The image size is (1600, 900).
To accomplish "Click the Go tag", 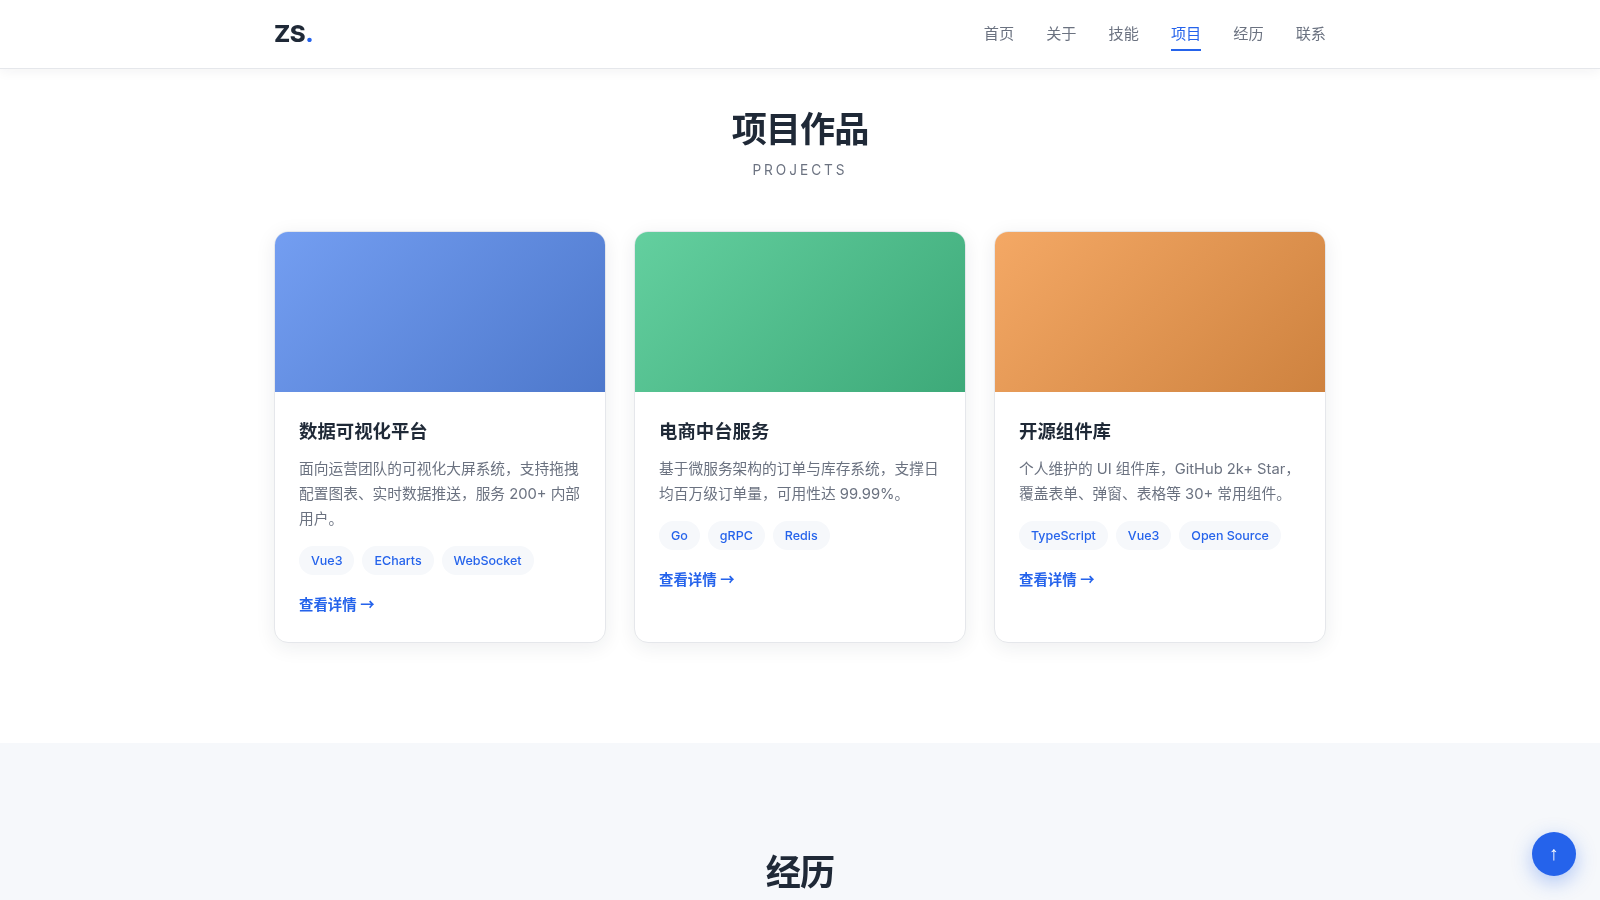I will (x=679, y=536).
